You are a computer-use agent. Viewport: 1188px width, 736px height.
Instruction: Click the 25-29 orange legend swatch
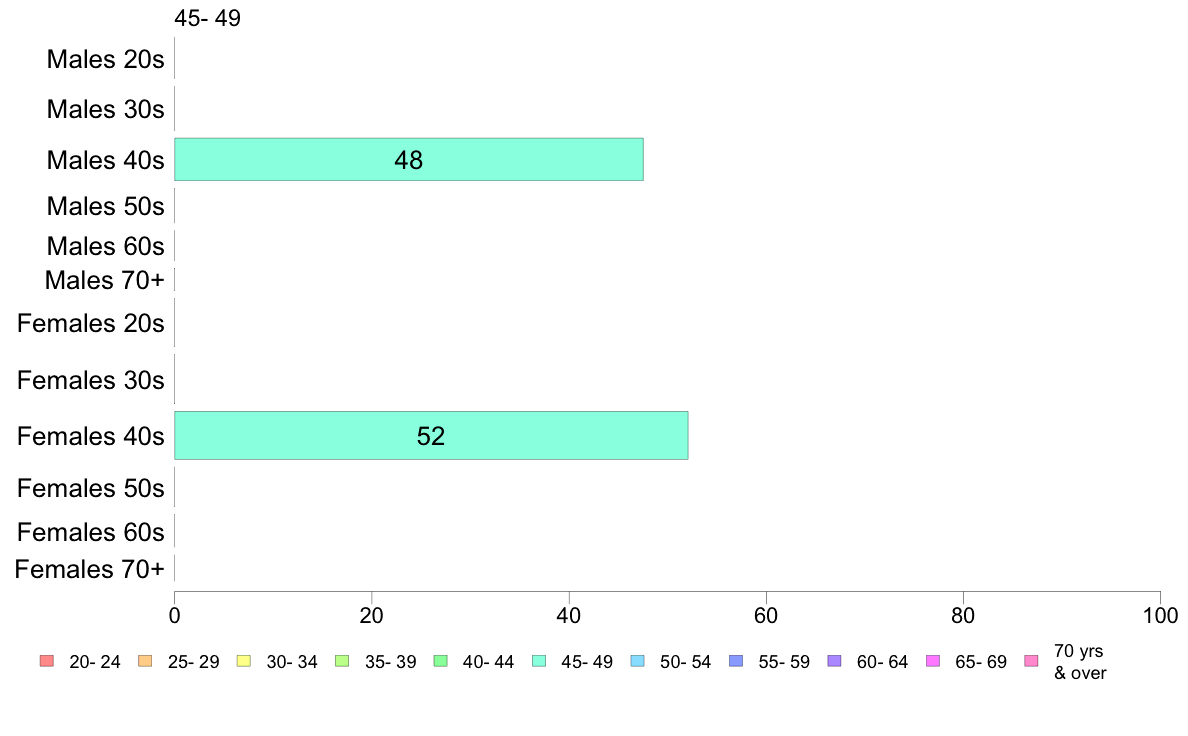[145, 661]
